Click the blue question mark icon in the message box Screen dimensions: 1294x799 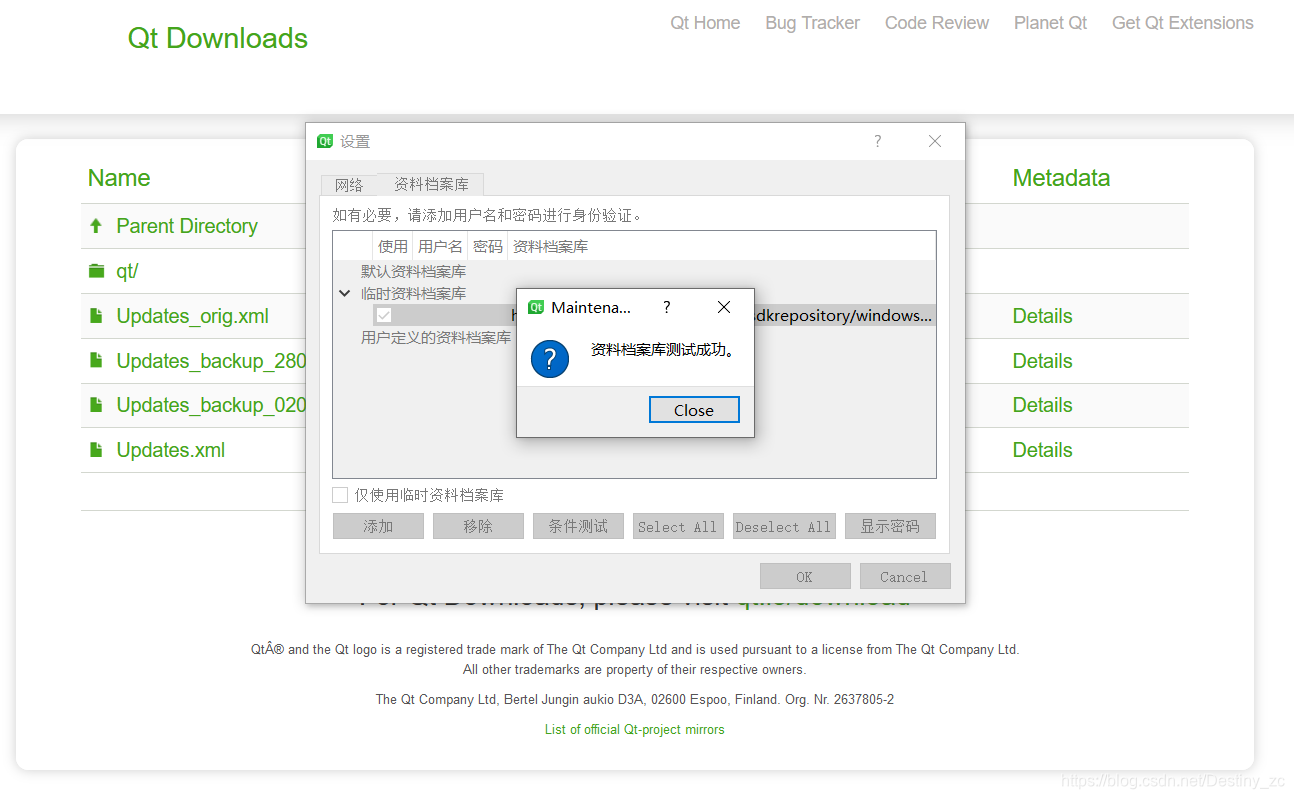[x=549, y=359]
